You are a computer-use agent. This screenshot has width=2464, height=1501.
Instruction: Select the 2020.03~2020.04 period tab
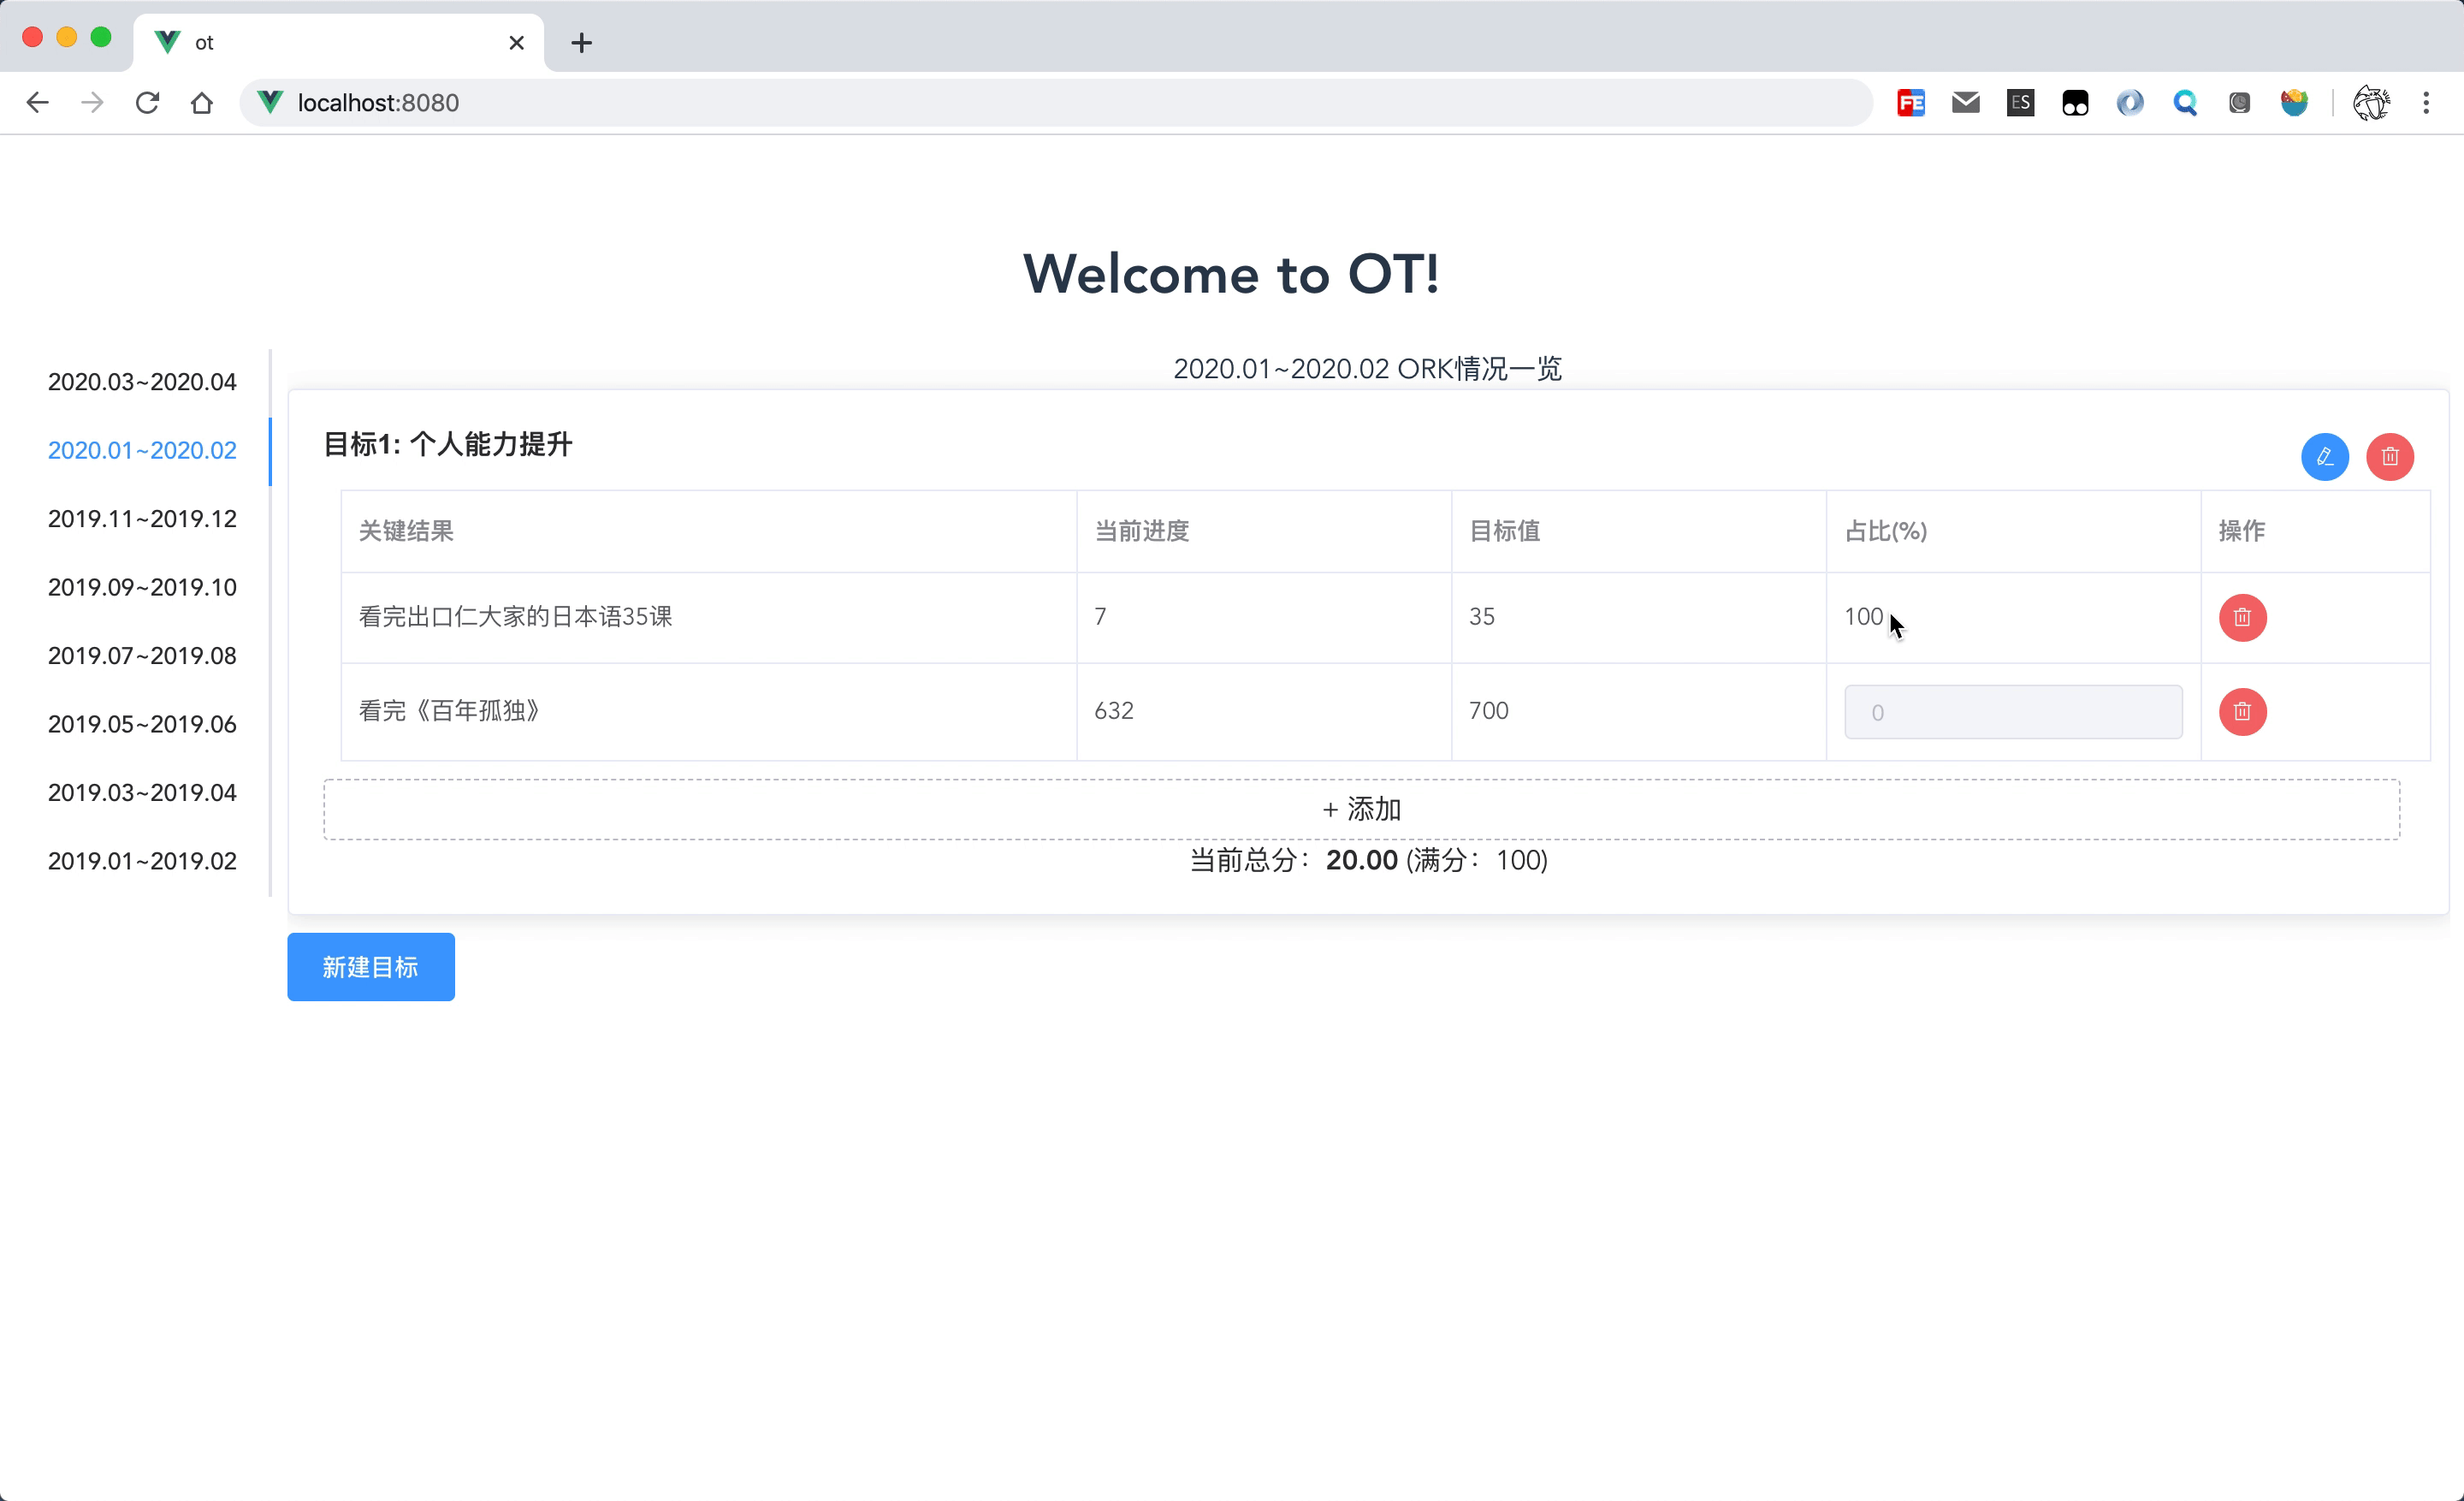pyautogui.click(x=142, y=382)
